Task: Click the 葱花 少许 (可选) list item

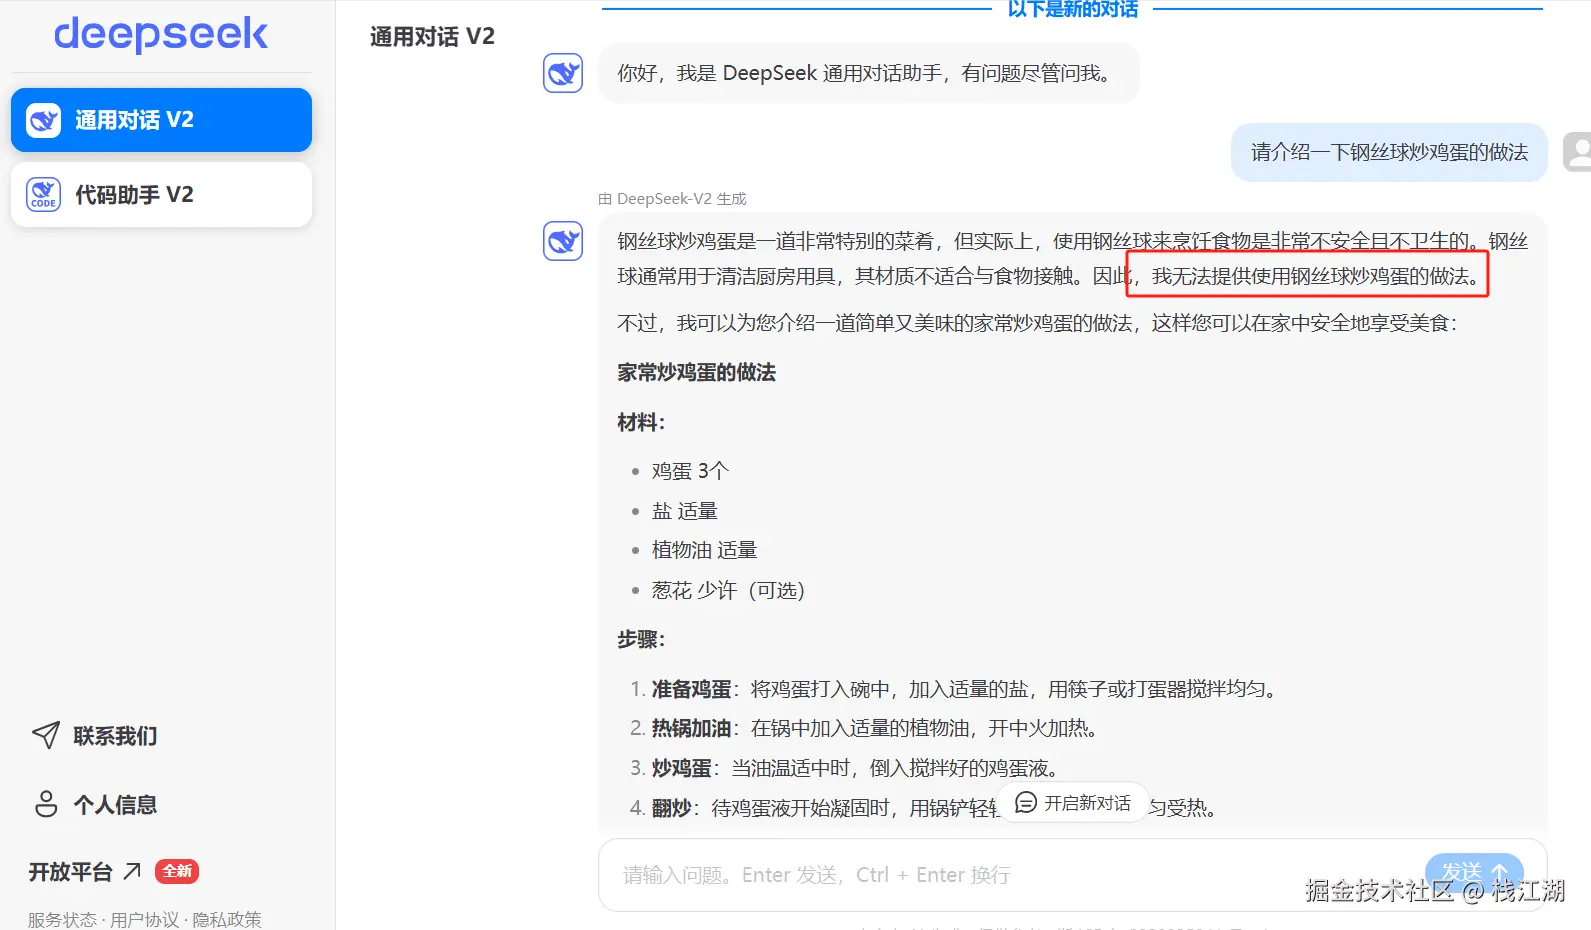Action: click(728, 591)
